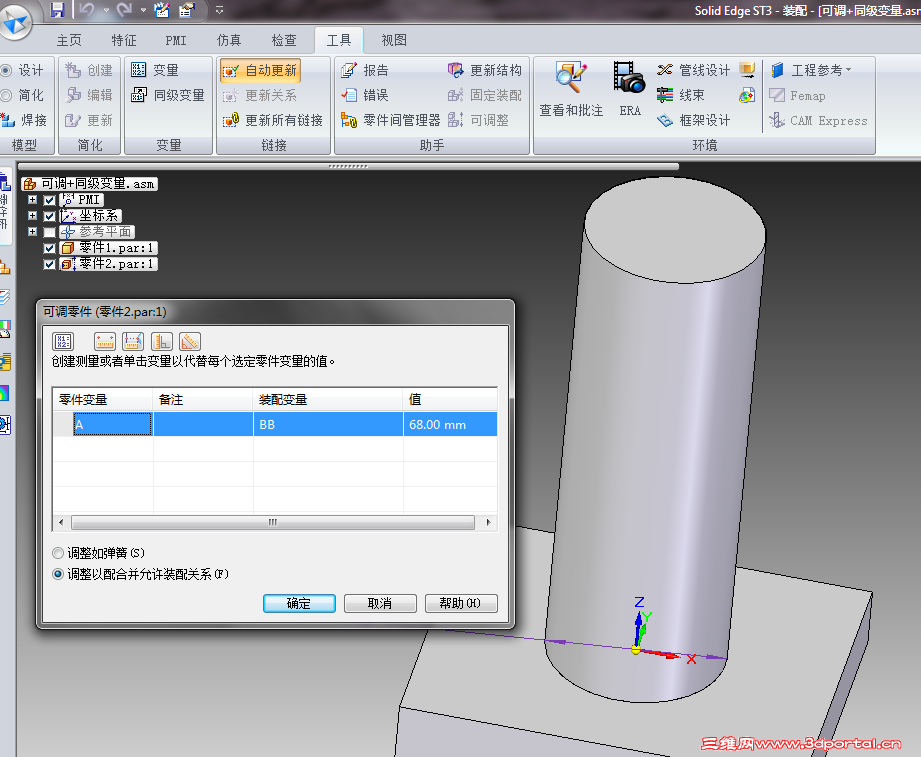Click the 取消 cancel button
The width and height of the screenshot is (921, 757).
380,603
